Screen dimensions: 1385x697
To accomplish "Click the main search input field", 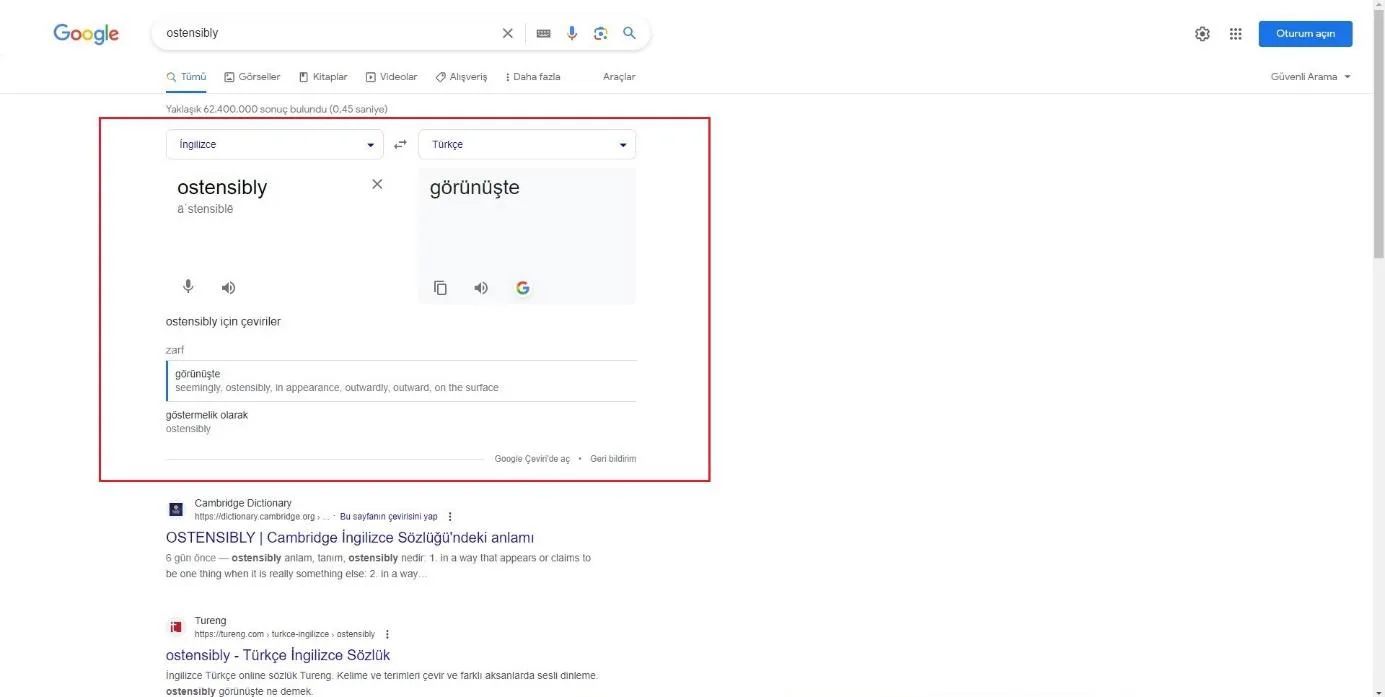I will [x=330, y=33].
